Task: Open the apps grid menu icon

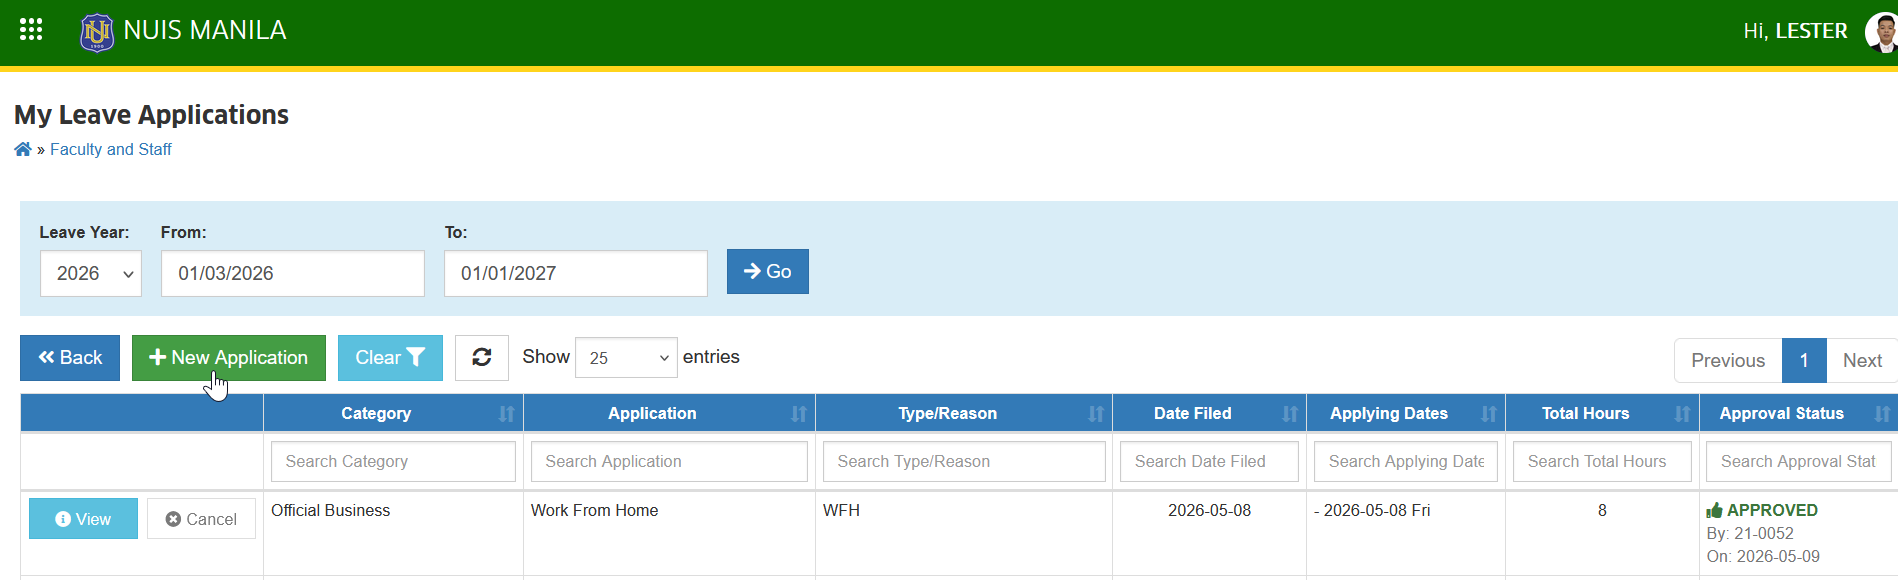Action: (x=31, y=30)
